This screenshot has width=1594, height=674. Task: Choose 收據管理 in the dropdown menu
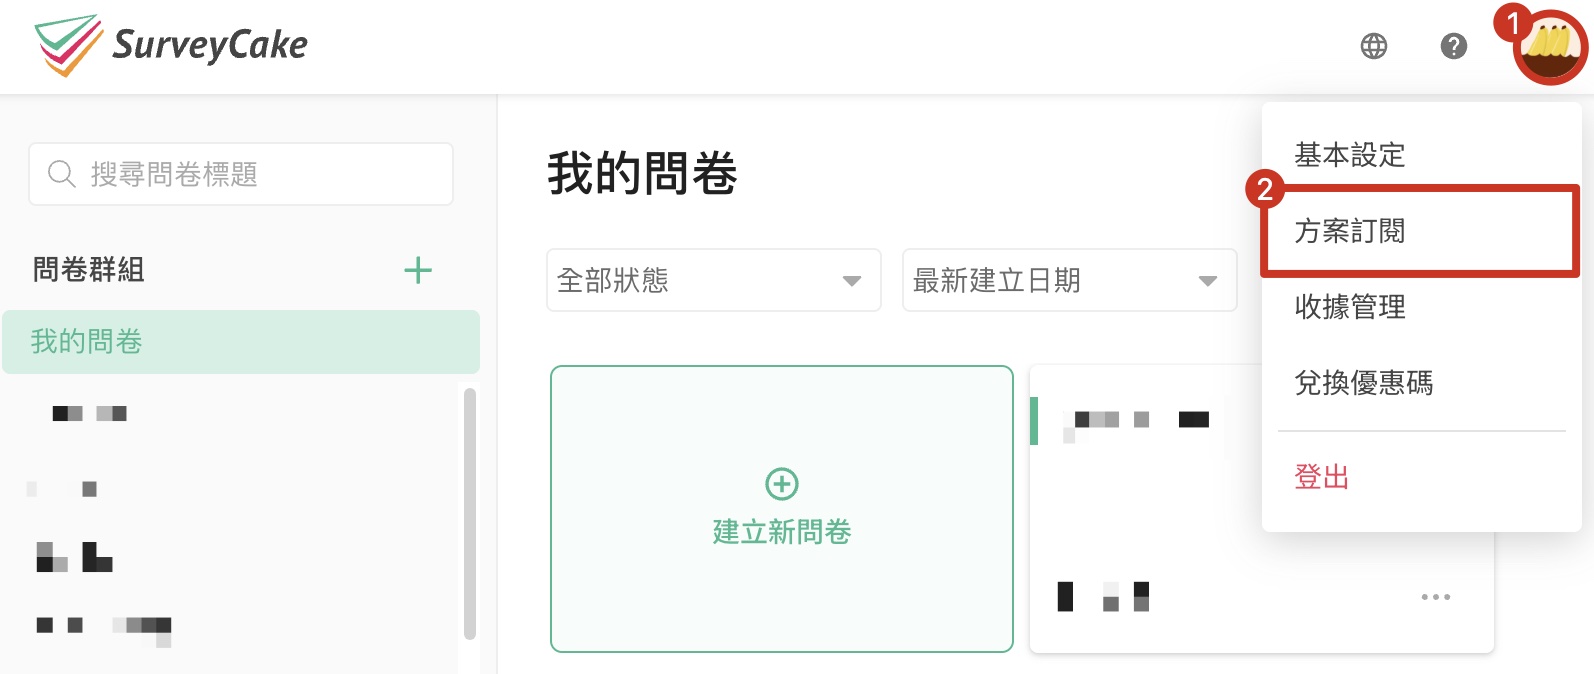point(1349,308)
